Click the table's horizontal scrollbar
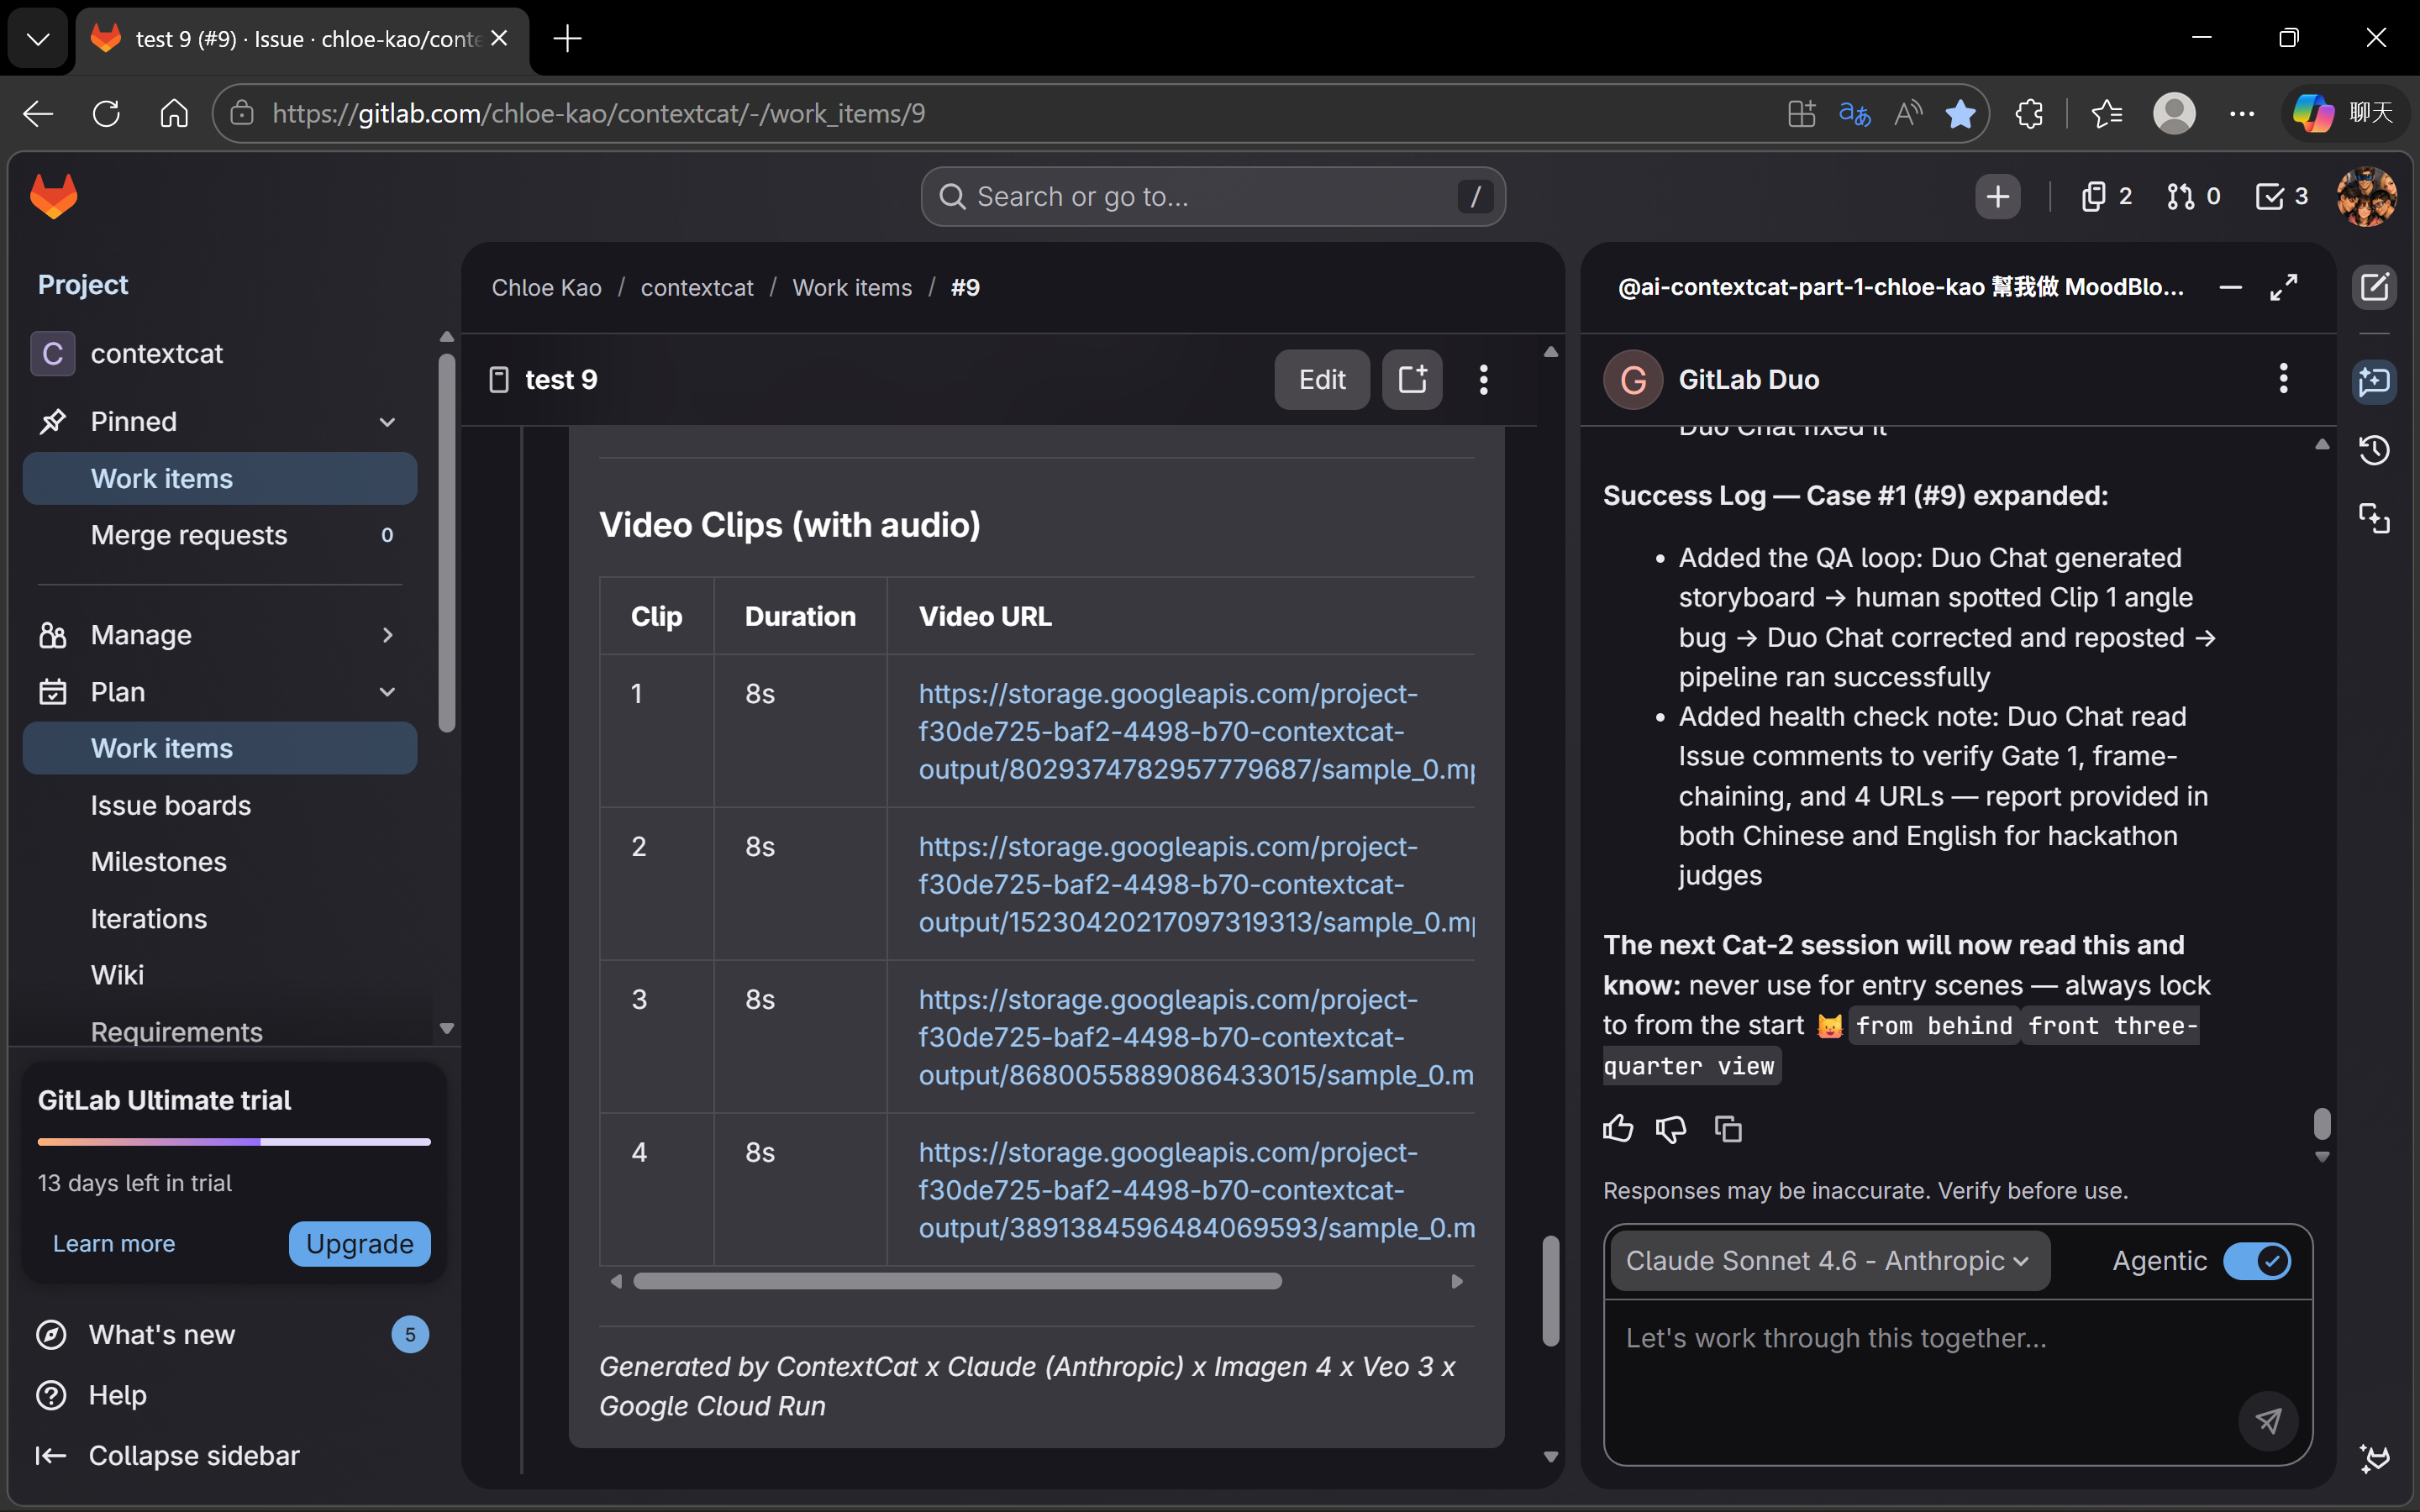 [x=957, y=1281]
